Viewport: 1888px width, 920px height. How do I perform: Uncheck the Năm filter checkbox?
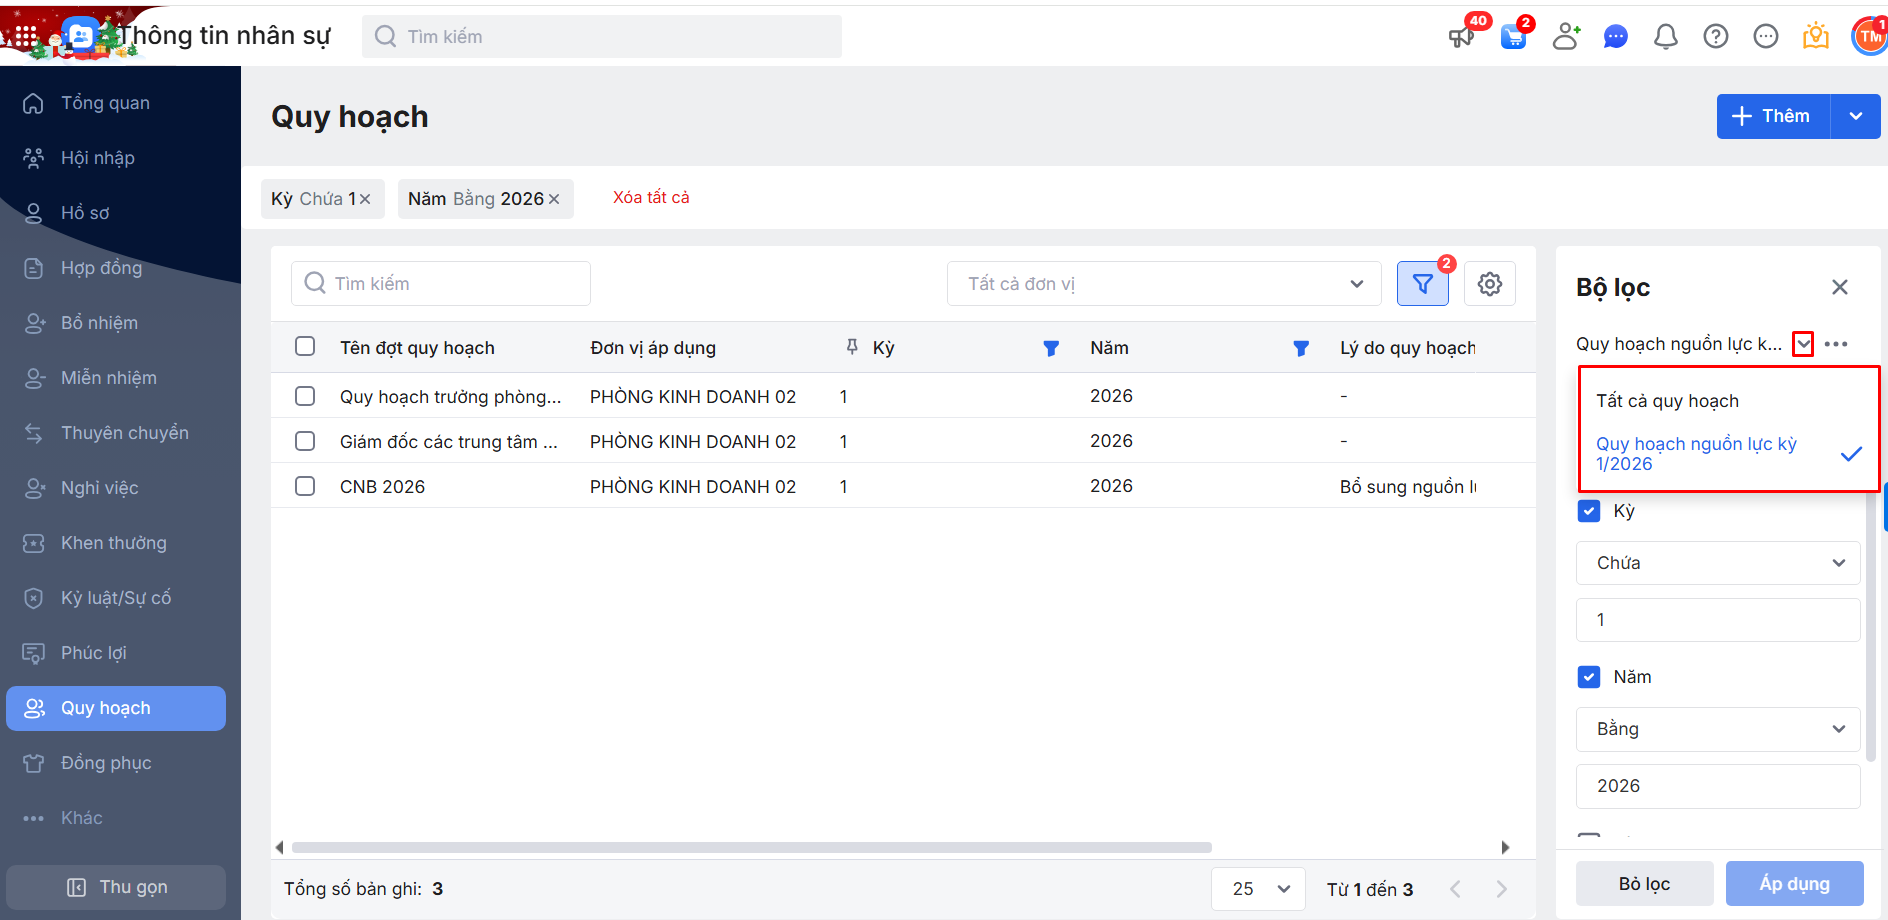pos(1588,677)
